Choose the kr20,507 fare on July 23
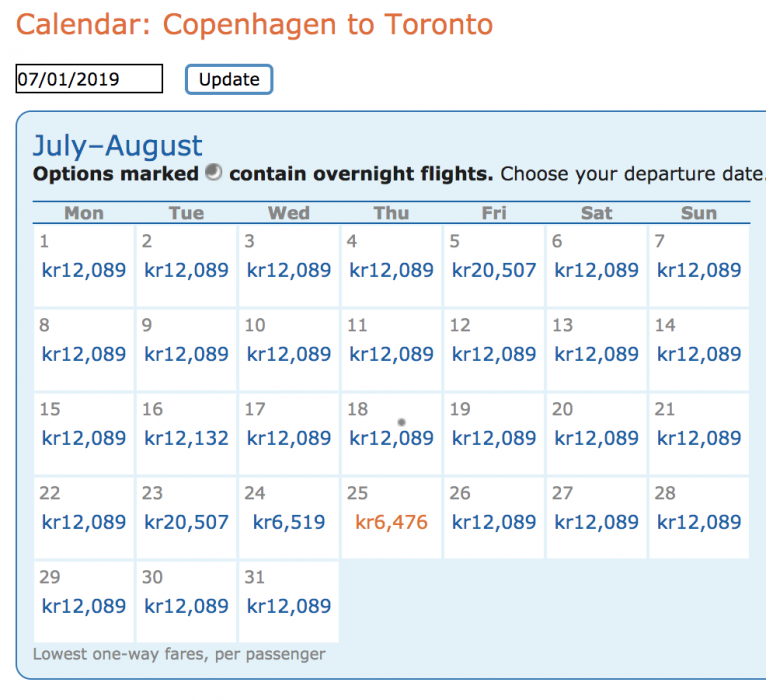Viewport: 766px width, 700px height. pyautogui.click(x=187, y=522)
